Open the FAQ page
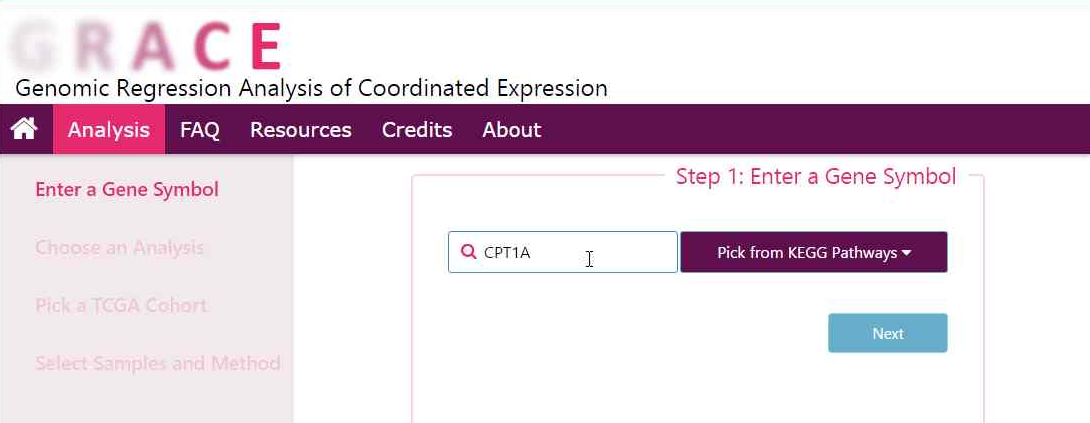This screenshot has height=423, width=1090. pyautogui.click(x=199, y=130)
